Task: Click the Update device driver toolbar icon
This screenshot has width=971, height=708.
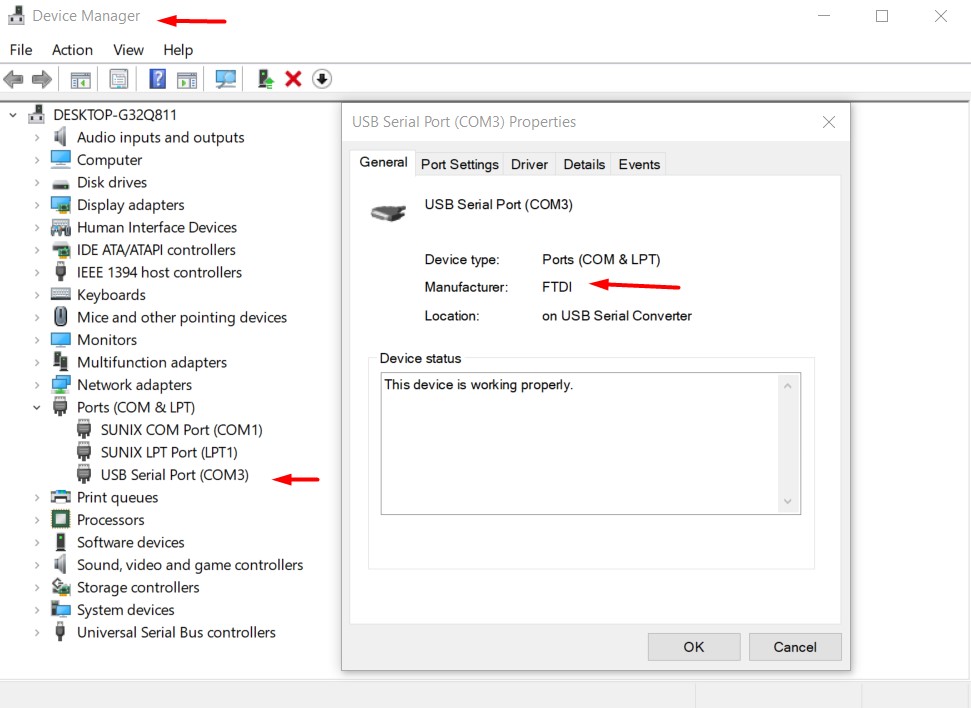Action: coord(265,79)
